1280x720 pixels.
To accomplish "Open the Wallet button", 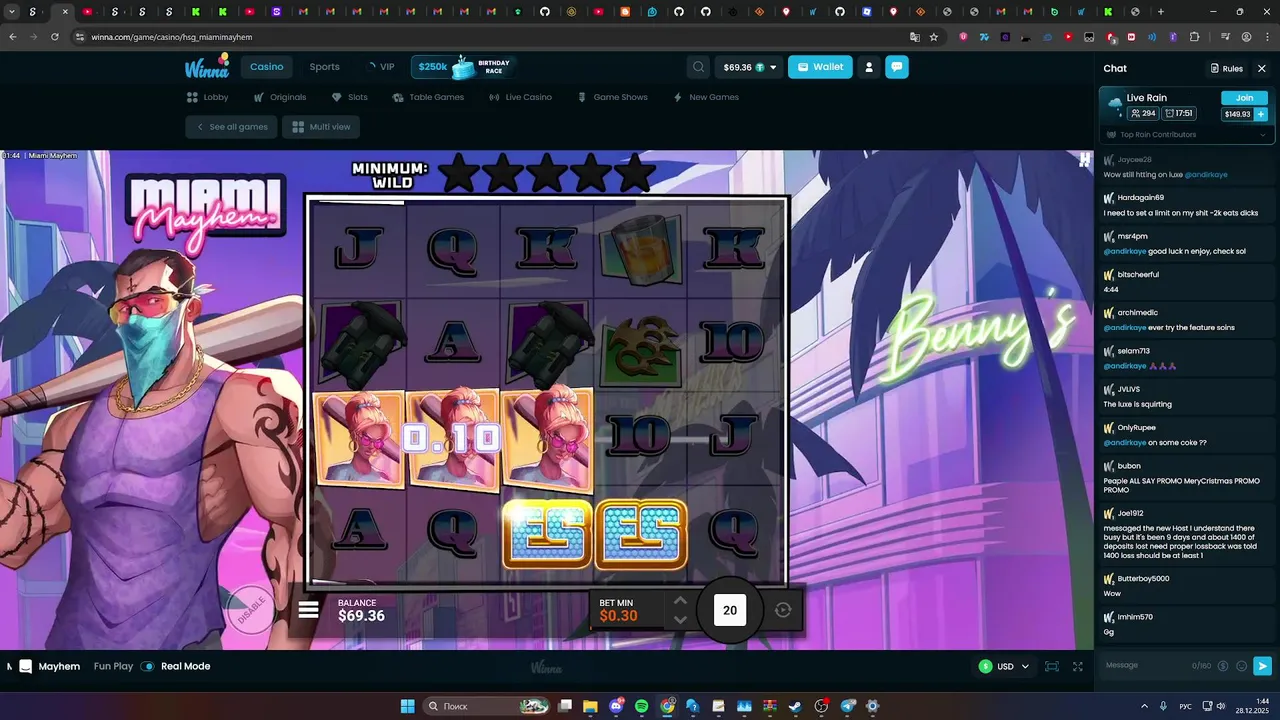I will point(820,67).
